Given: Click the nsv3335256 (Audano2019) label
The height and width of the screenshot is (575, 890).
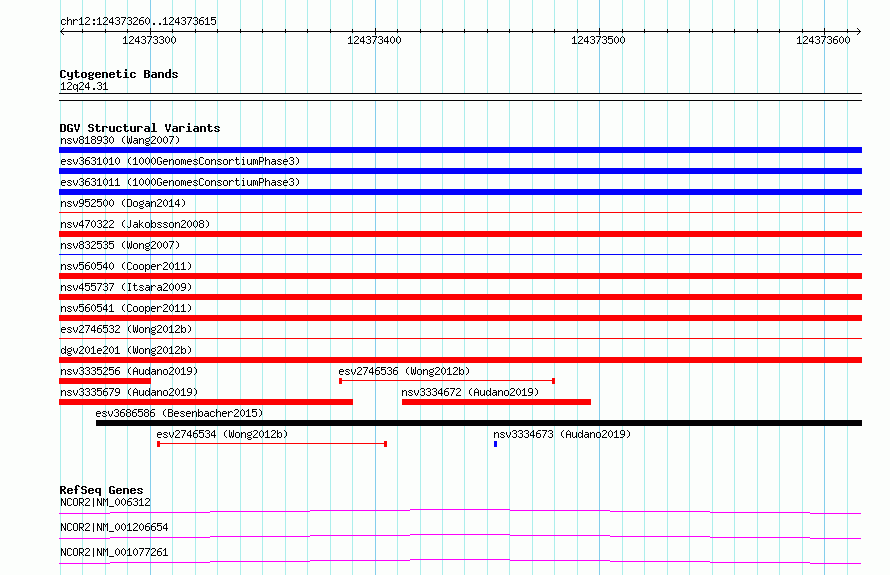Looking at the screenshot, I should (129, 371).
